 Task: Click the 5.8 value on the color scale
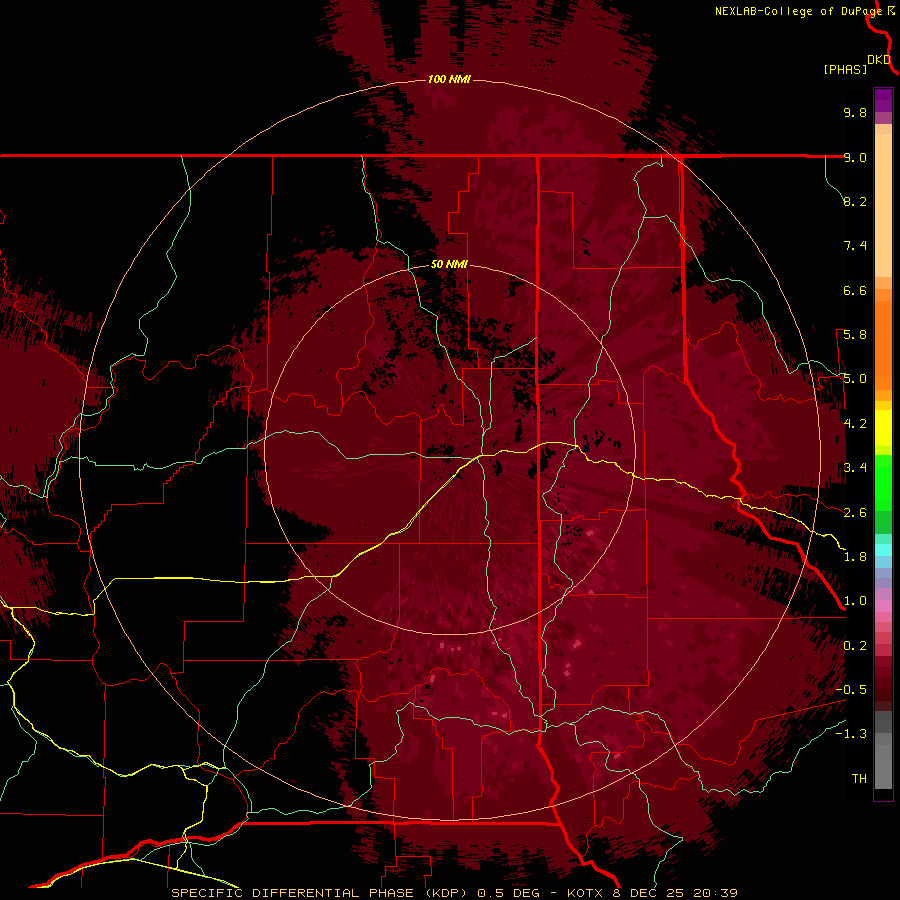[x=855, y=335]
